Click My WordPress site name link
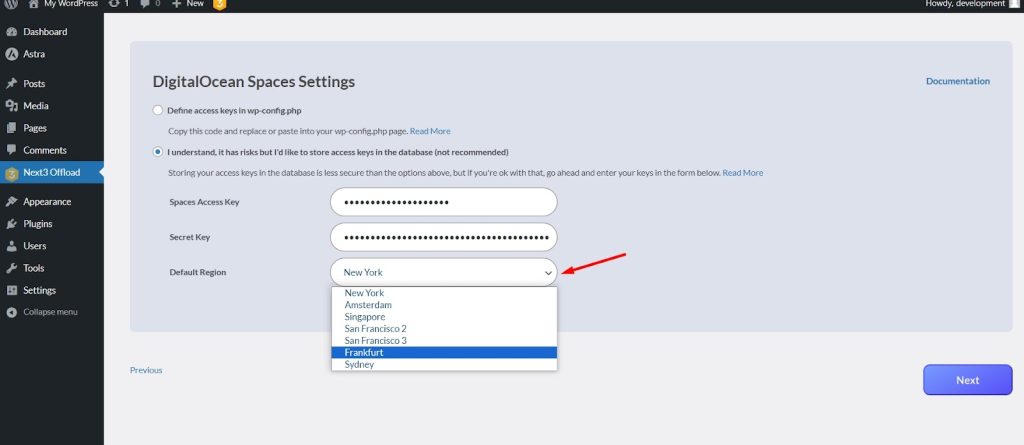 click(x=71, y=3)
